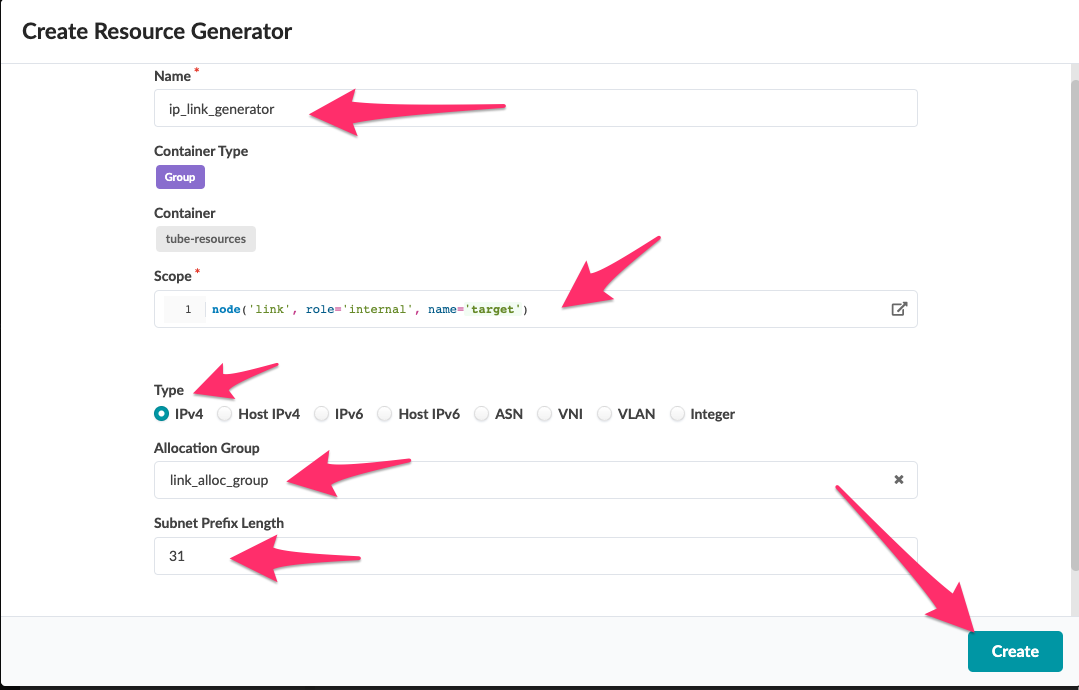The image size is (1079, 690).
Task: Click the Create Resource Generator dialog title
Action: click(157, 31)
